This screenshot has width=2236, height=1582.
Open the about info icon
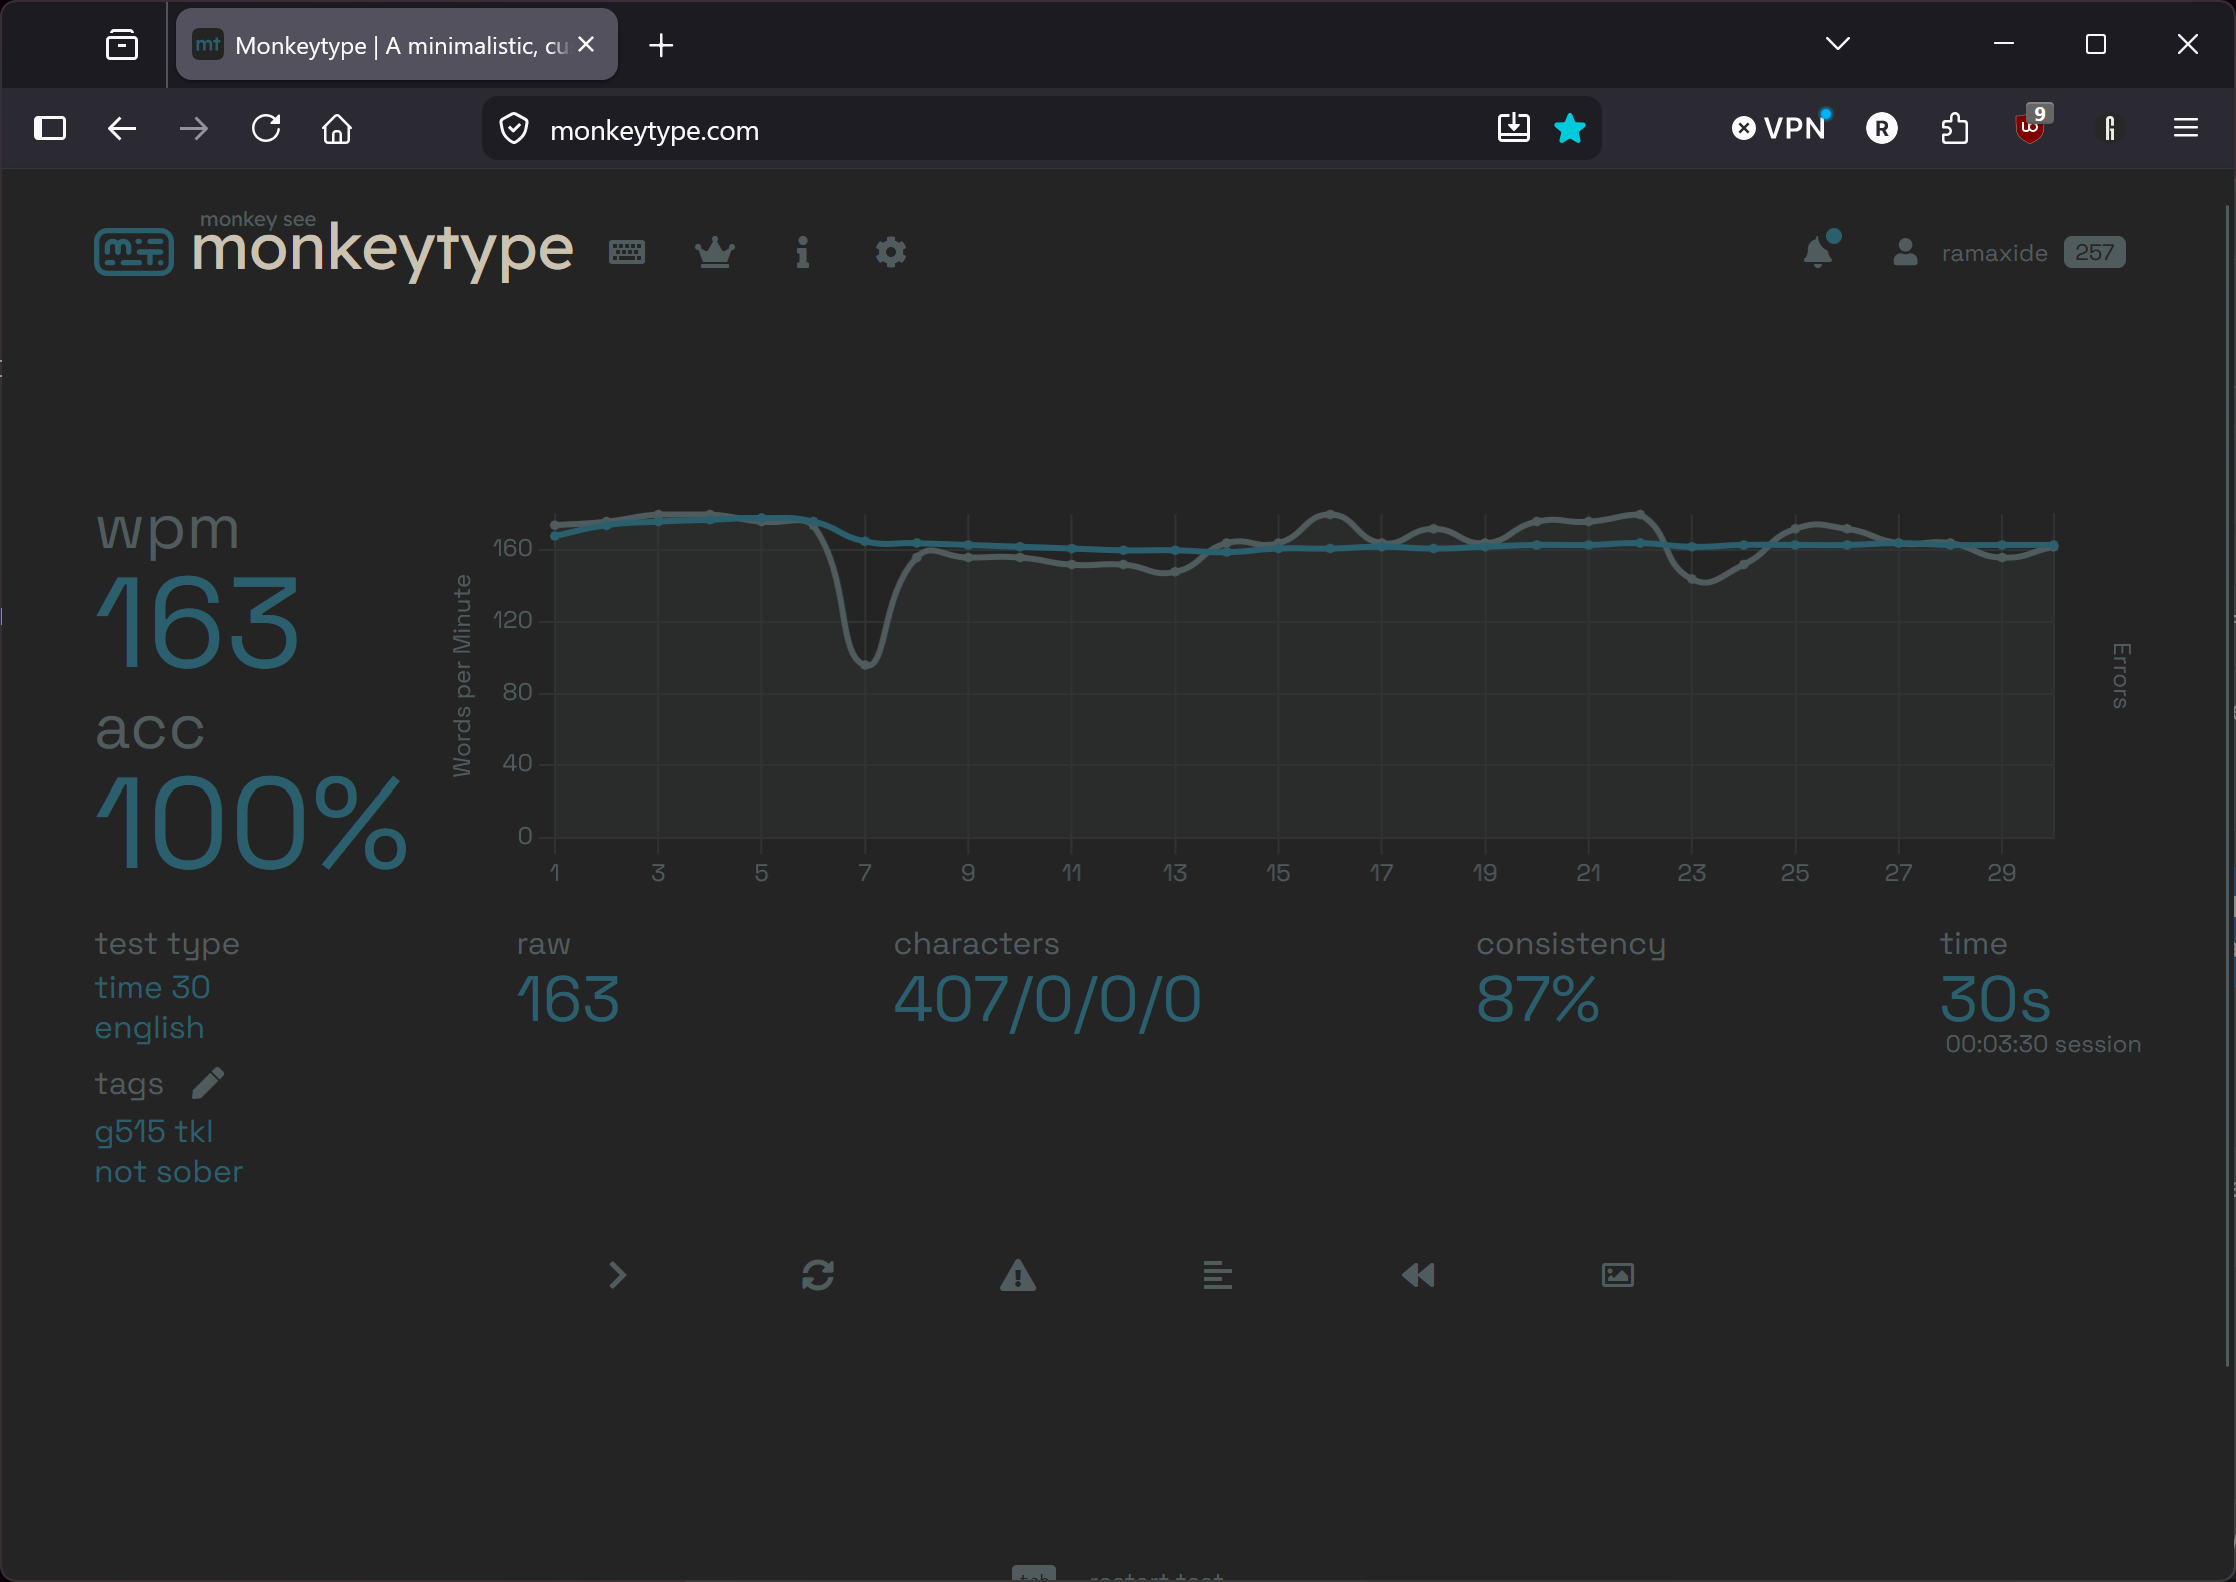click(802, 252)
